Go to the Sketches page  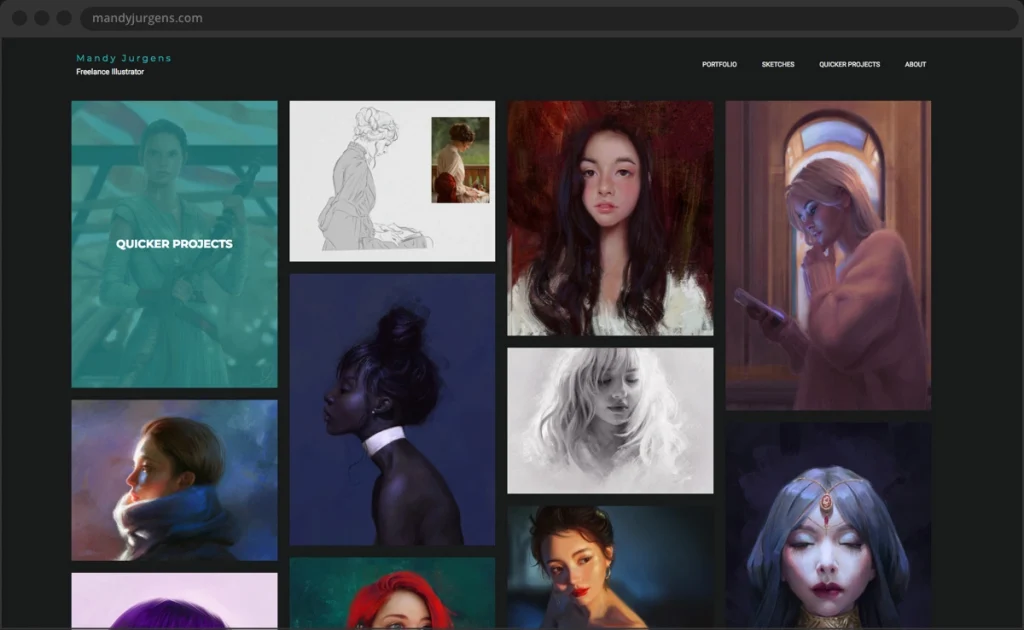(x=778, y=65)
